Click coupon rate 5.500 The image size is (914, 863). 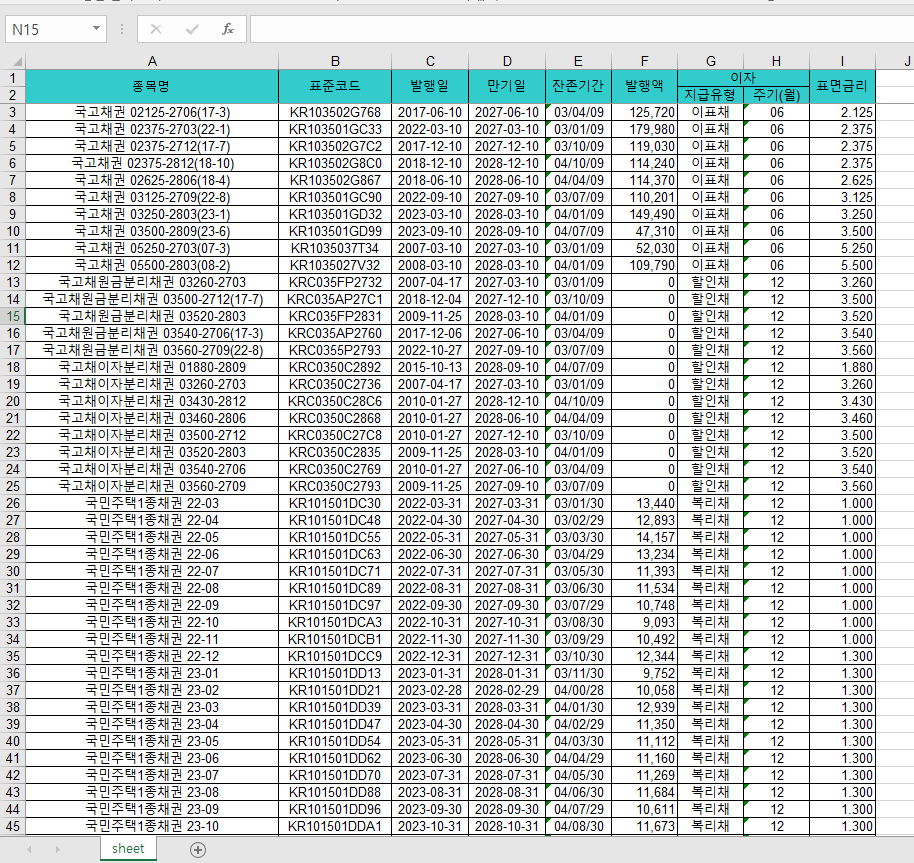point(842,265)
